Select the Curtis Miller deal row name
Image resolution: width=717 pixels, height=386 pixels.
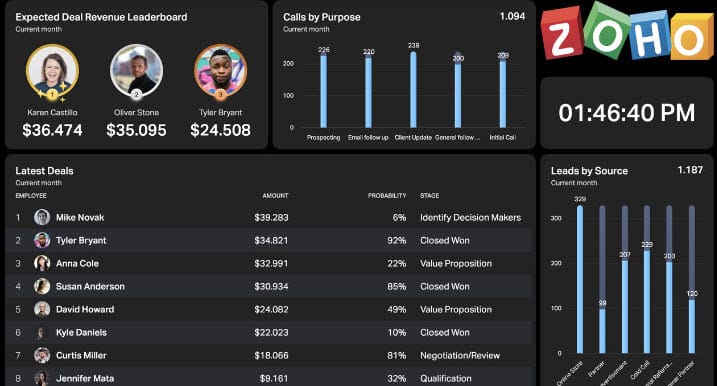(81, 355)
